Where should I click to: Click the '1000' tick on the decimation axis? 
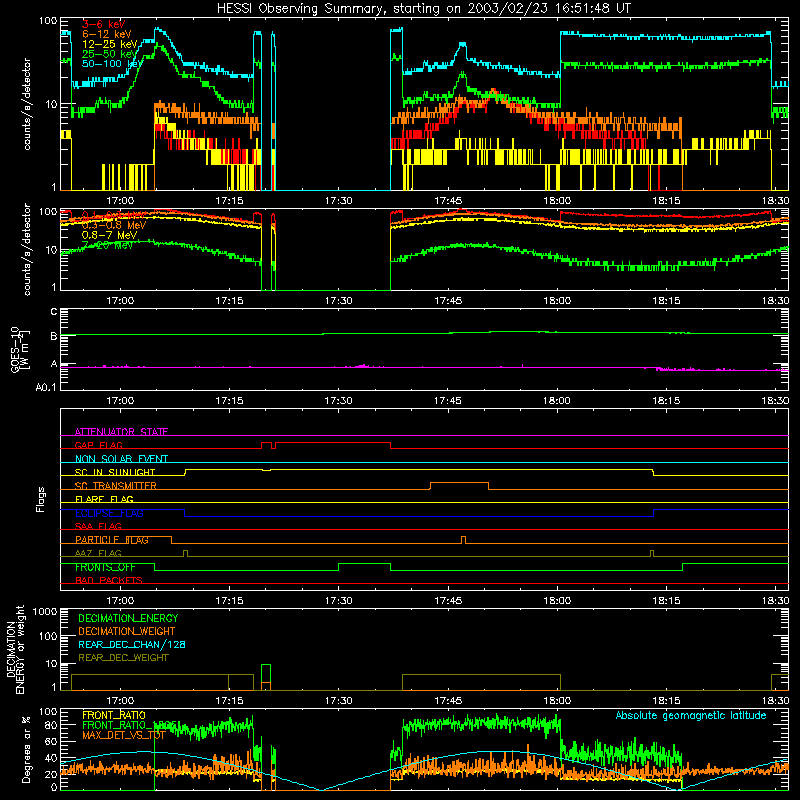[45, 612]
